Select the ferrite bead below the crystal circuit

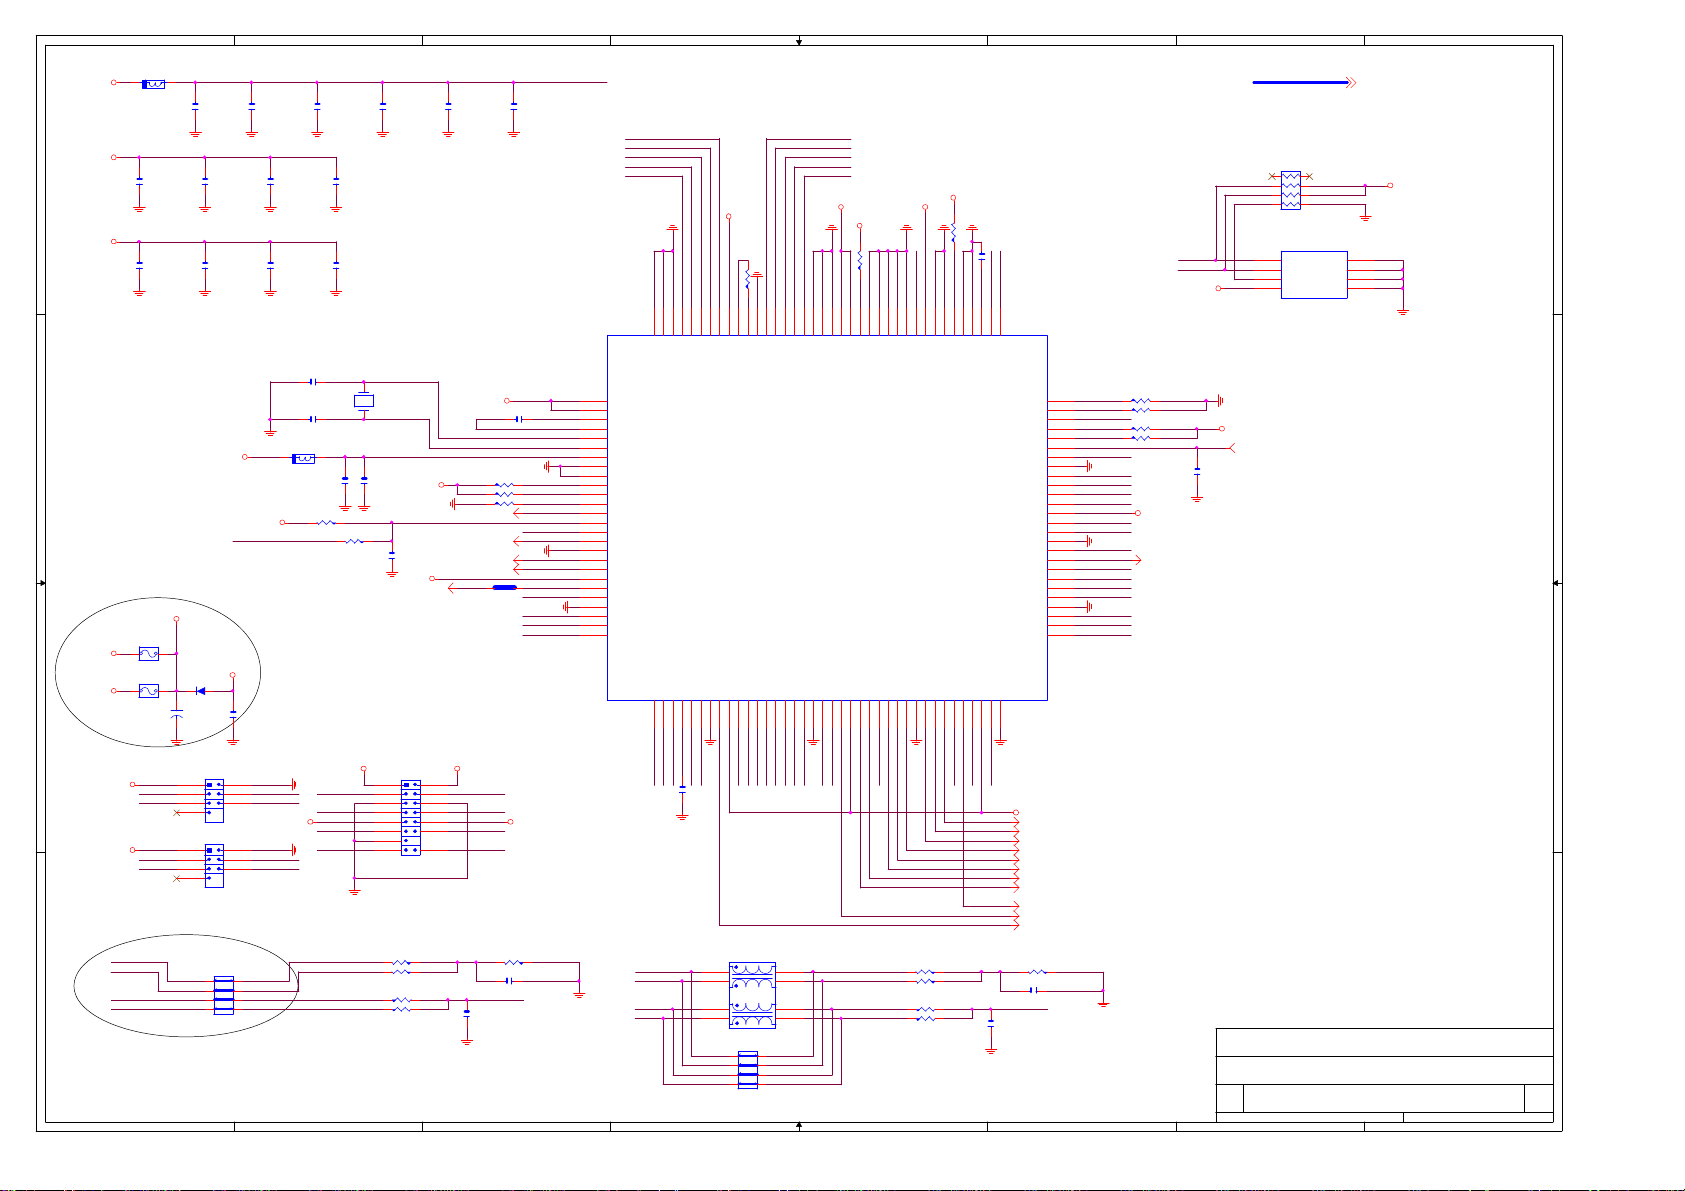pyautogui.click(x=303, y=458)
